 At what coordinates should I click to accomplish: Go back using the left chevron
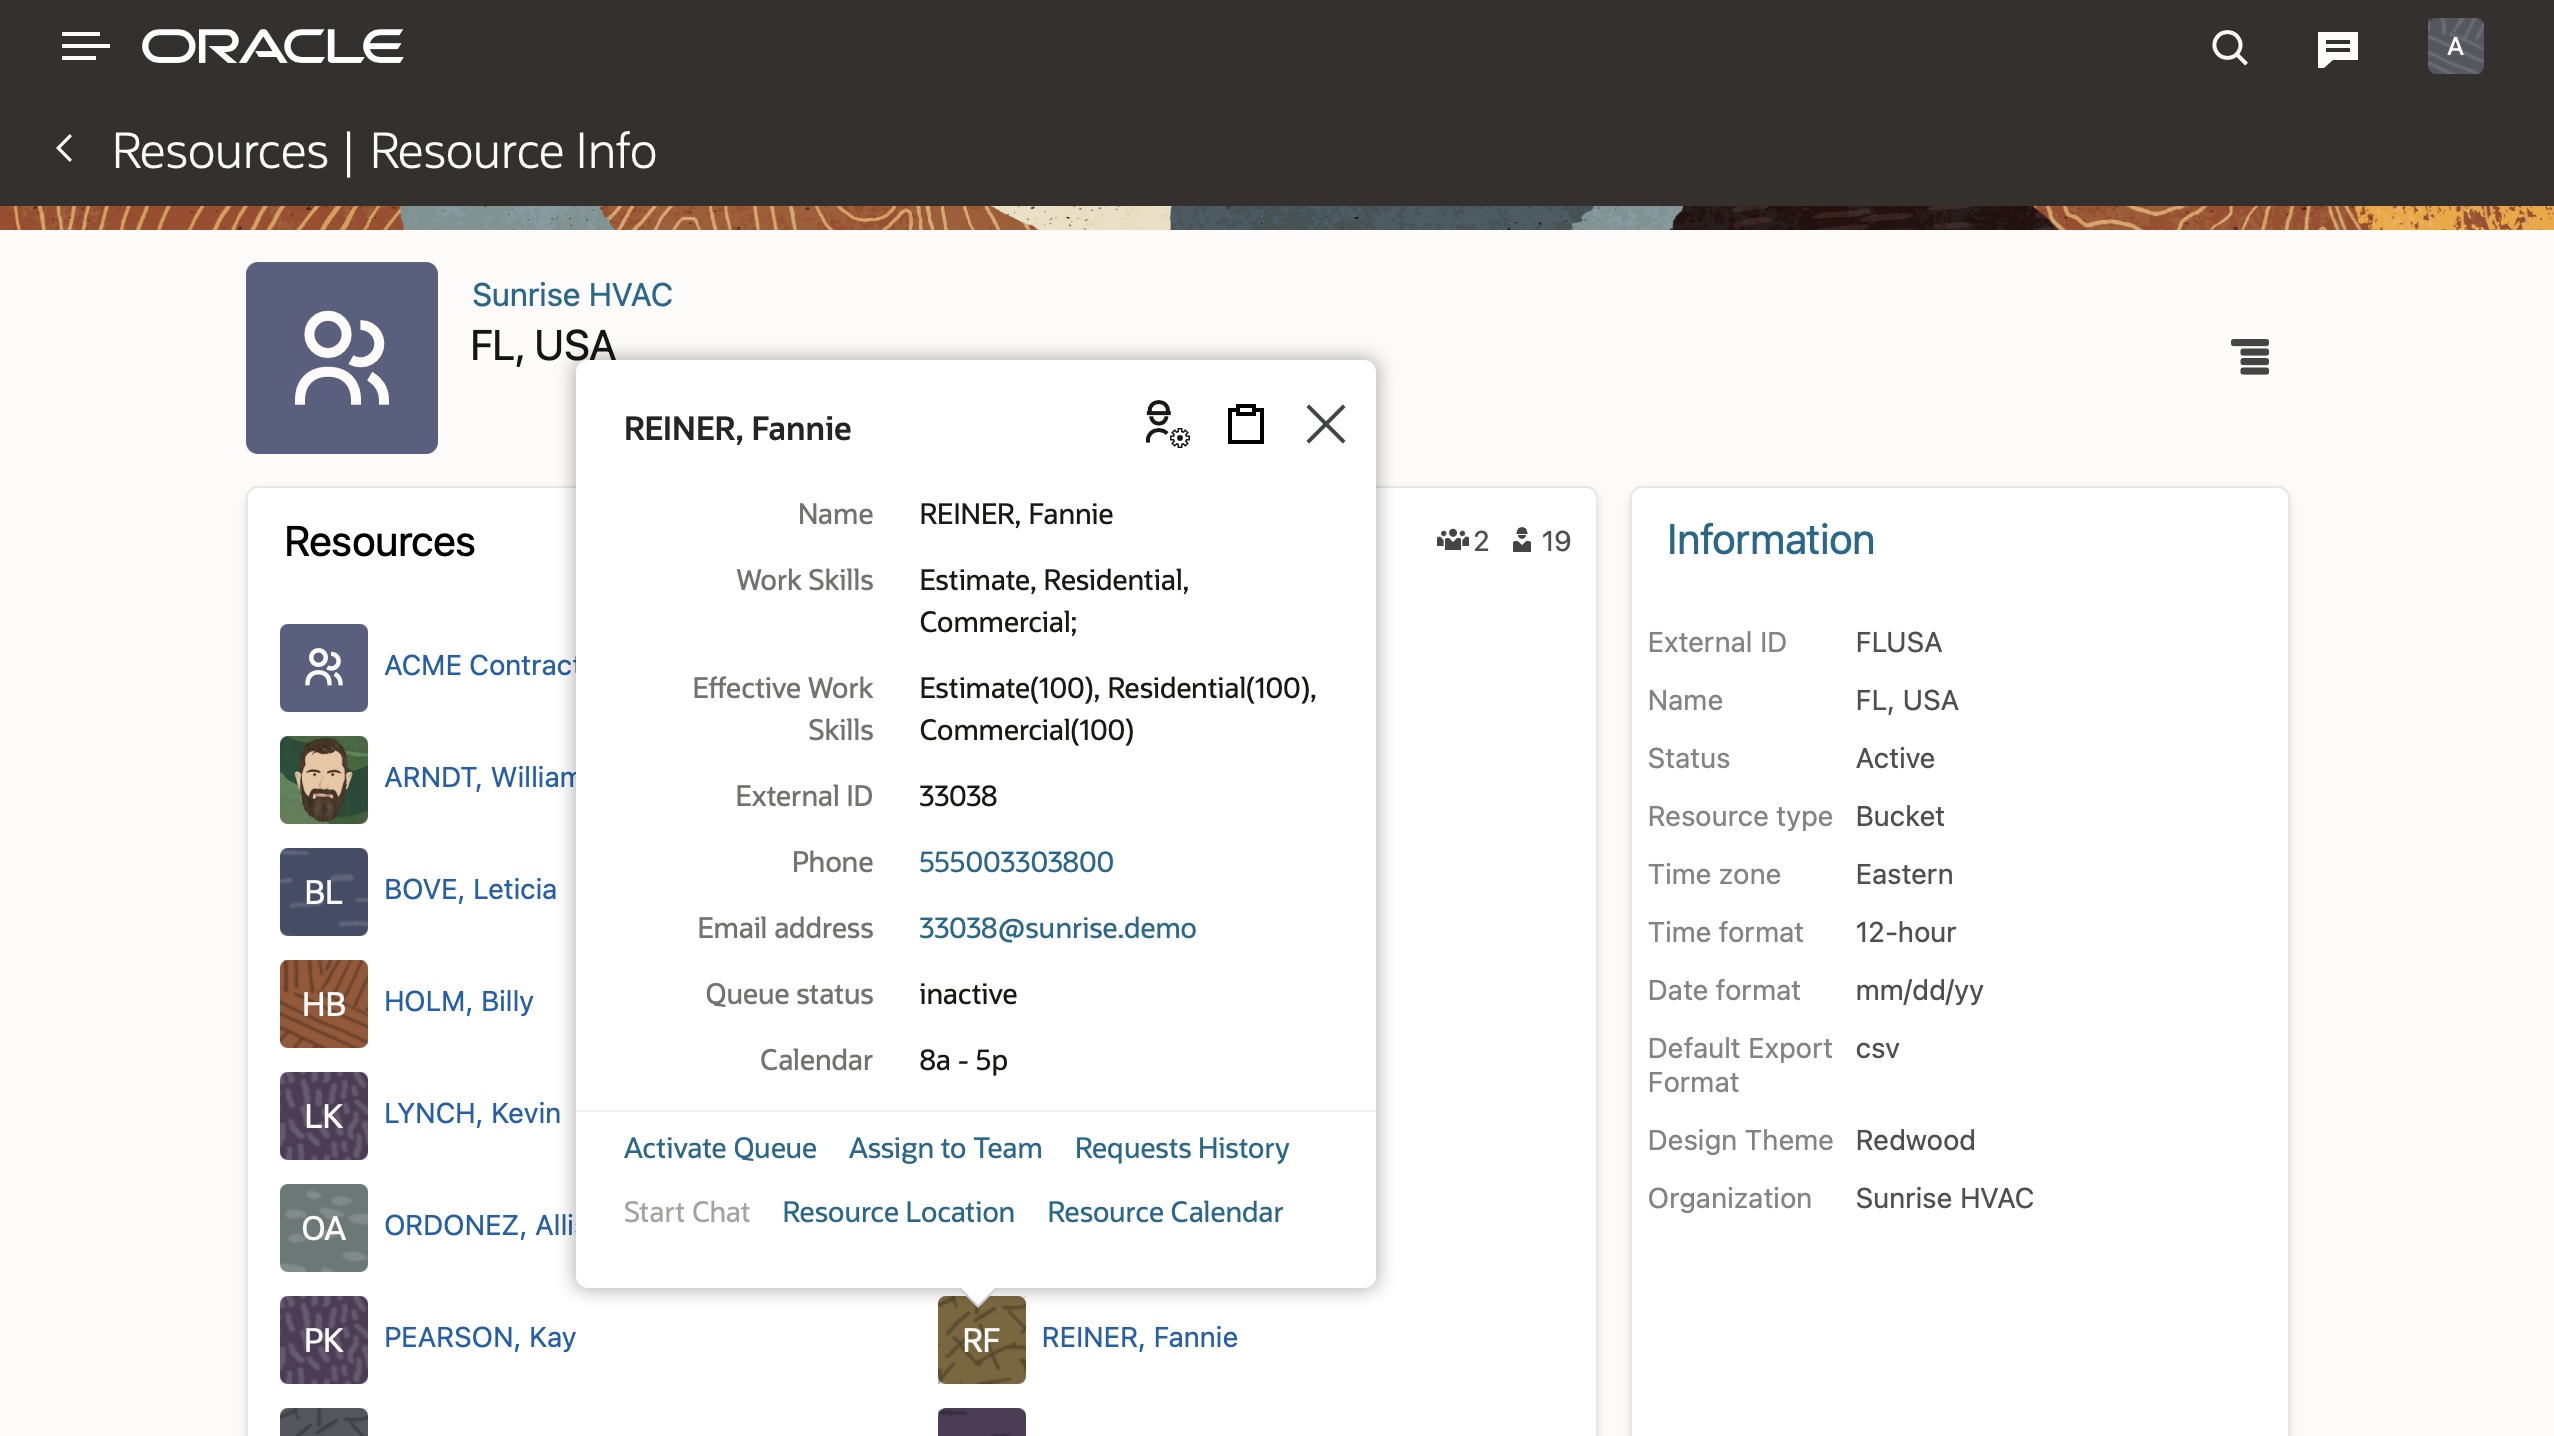(66, 150)
